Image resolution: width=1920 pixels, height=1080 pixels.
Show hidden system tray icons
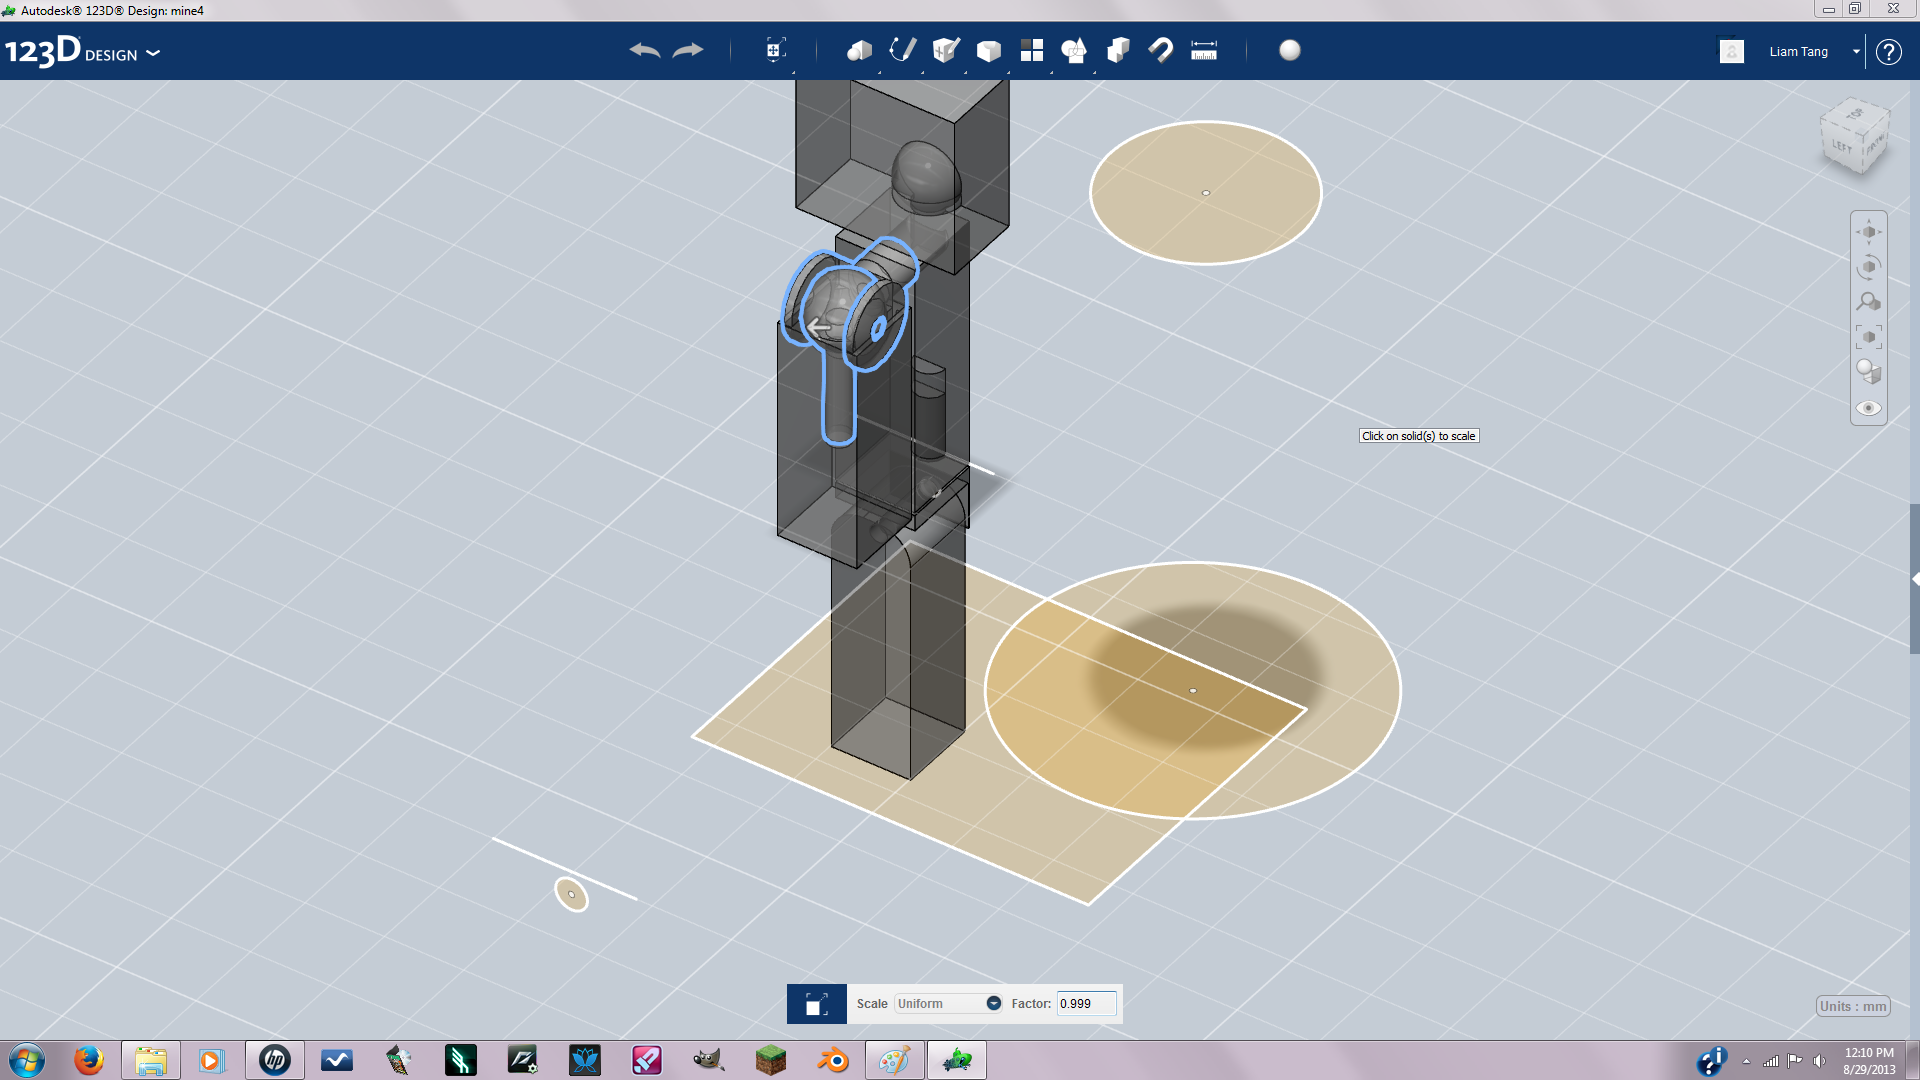tap(1746, 1062)
